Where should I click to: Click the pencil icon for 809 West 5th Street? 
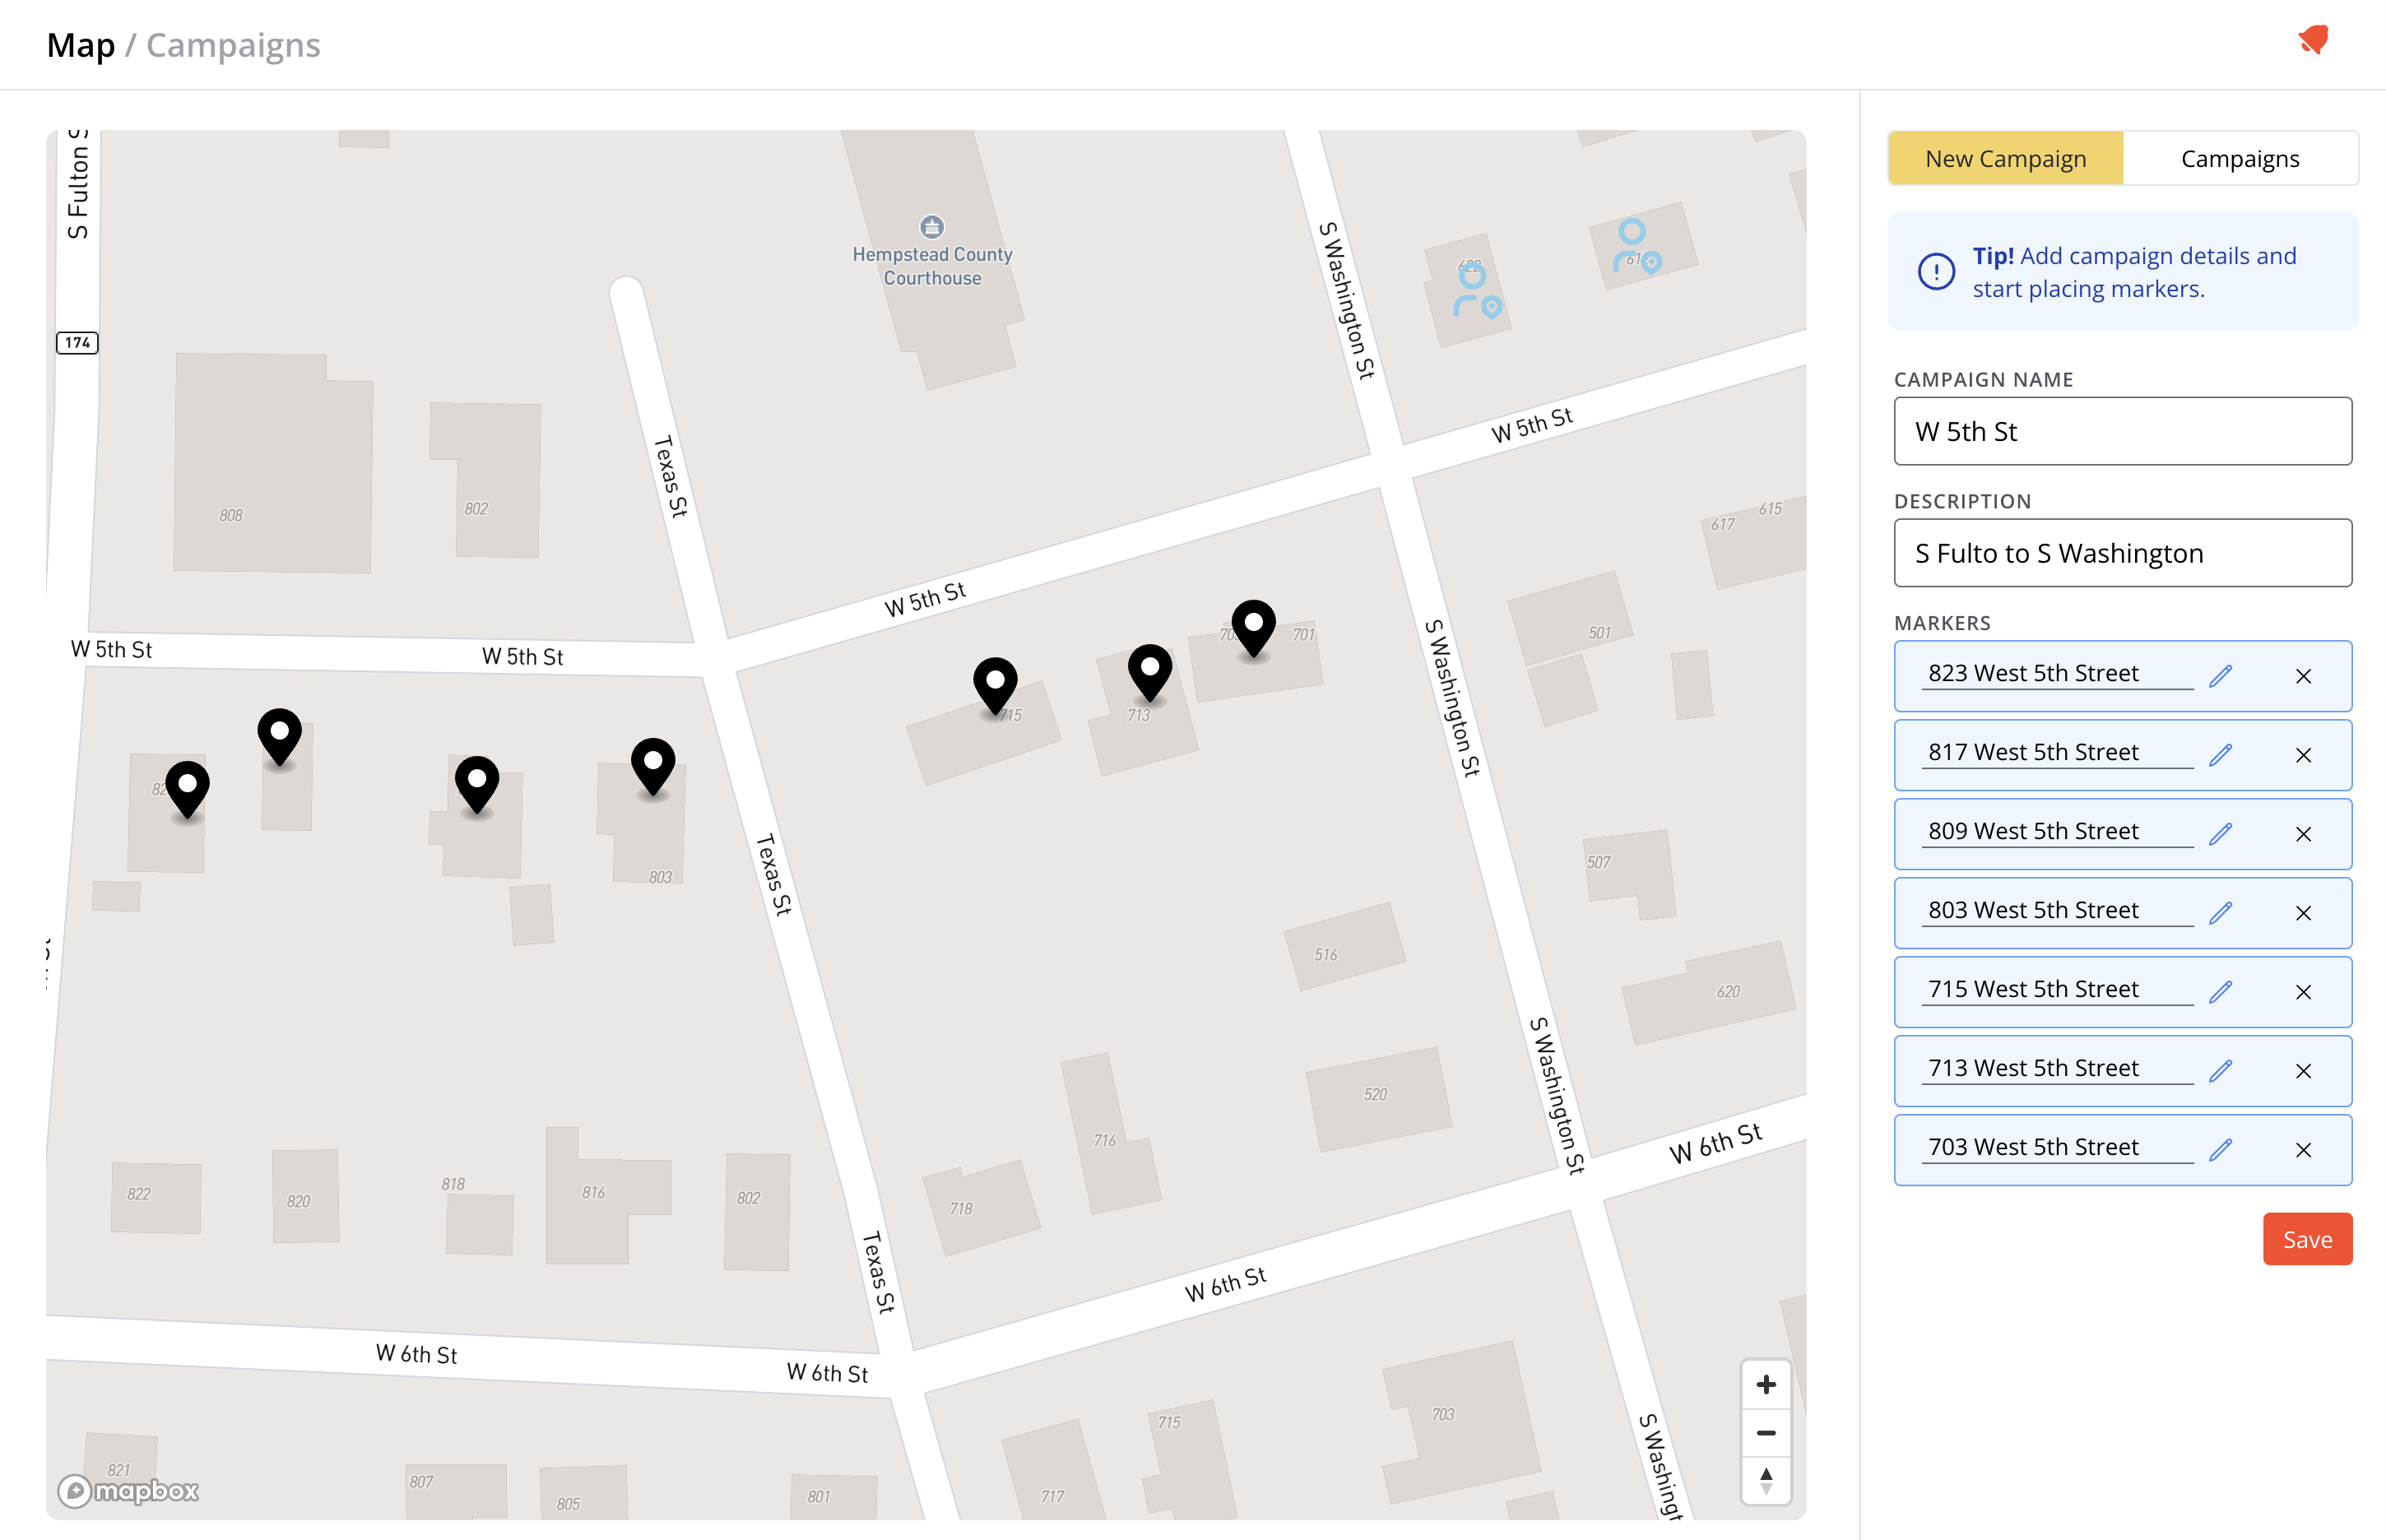coord(2220,834)
